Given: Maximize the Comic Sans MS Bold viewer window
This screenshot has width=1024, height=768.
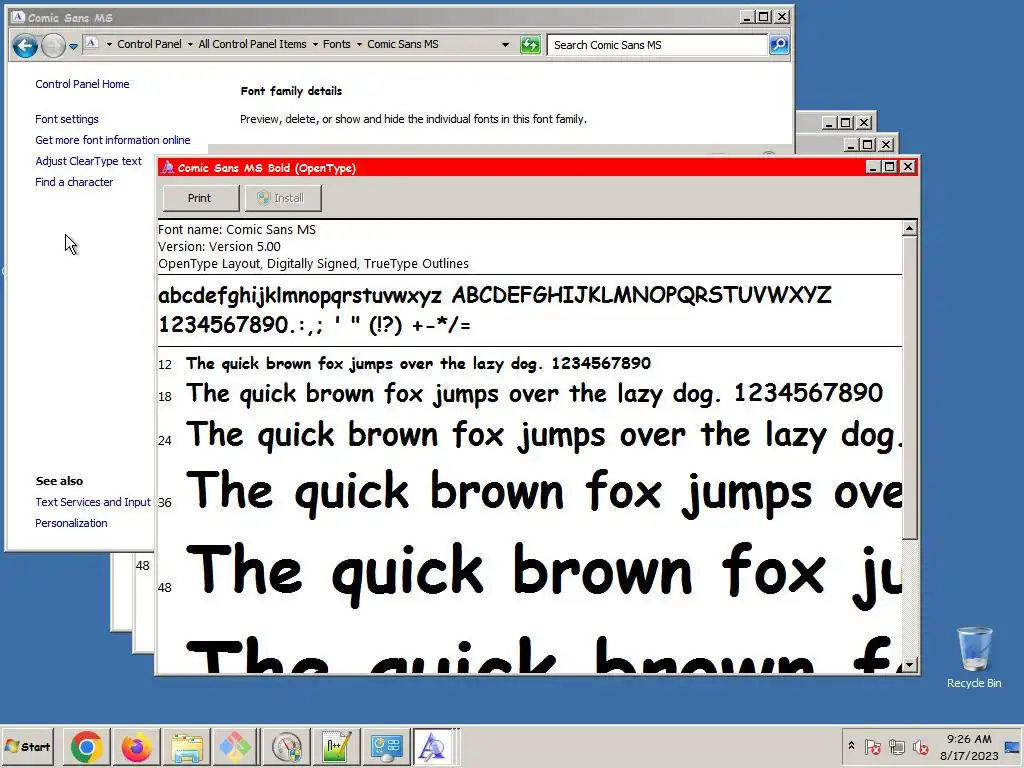Looking at the screenshot, I should (889, 167).
